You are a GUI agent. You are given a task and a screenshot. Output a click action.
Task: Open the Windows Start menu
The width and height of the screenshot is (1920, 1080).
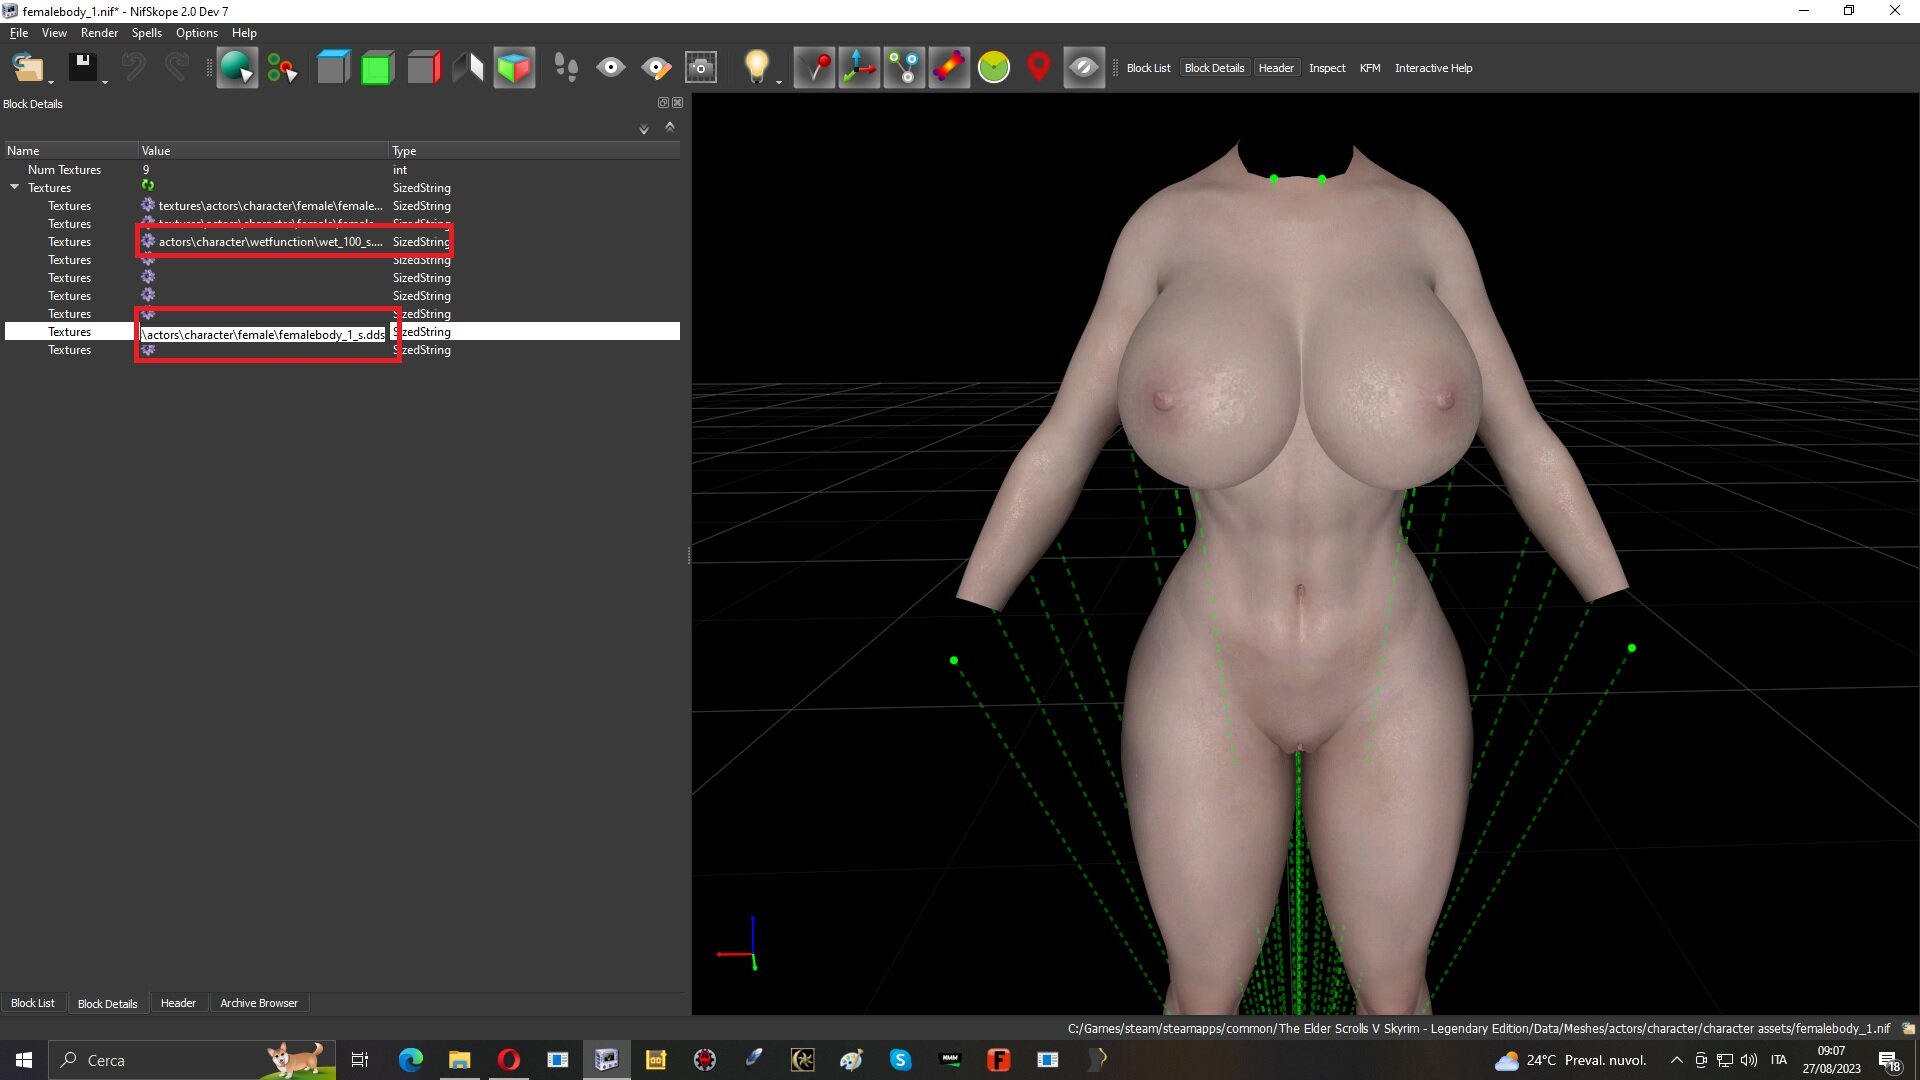tap(24, 1060)
